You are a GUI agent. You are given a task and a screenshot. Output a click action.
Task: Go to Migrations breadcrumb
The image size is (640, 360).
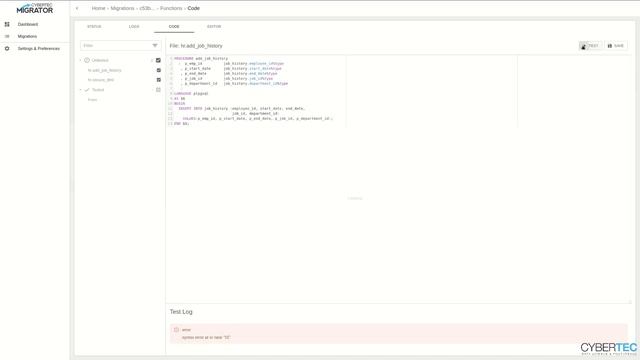122,8
